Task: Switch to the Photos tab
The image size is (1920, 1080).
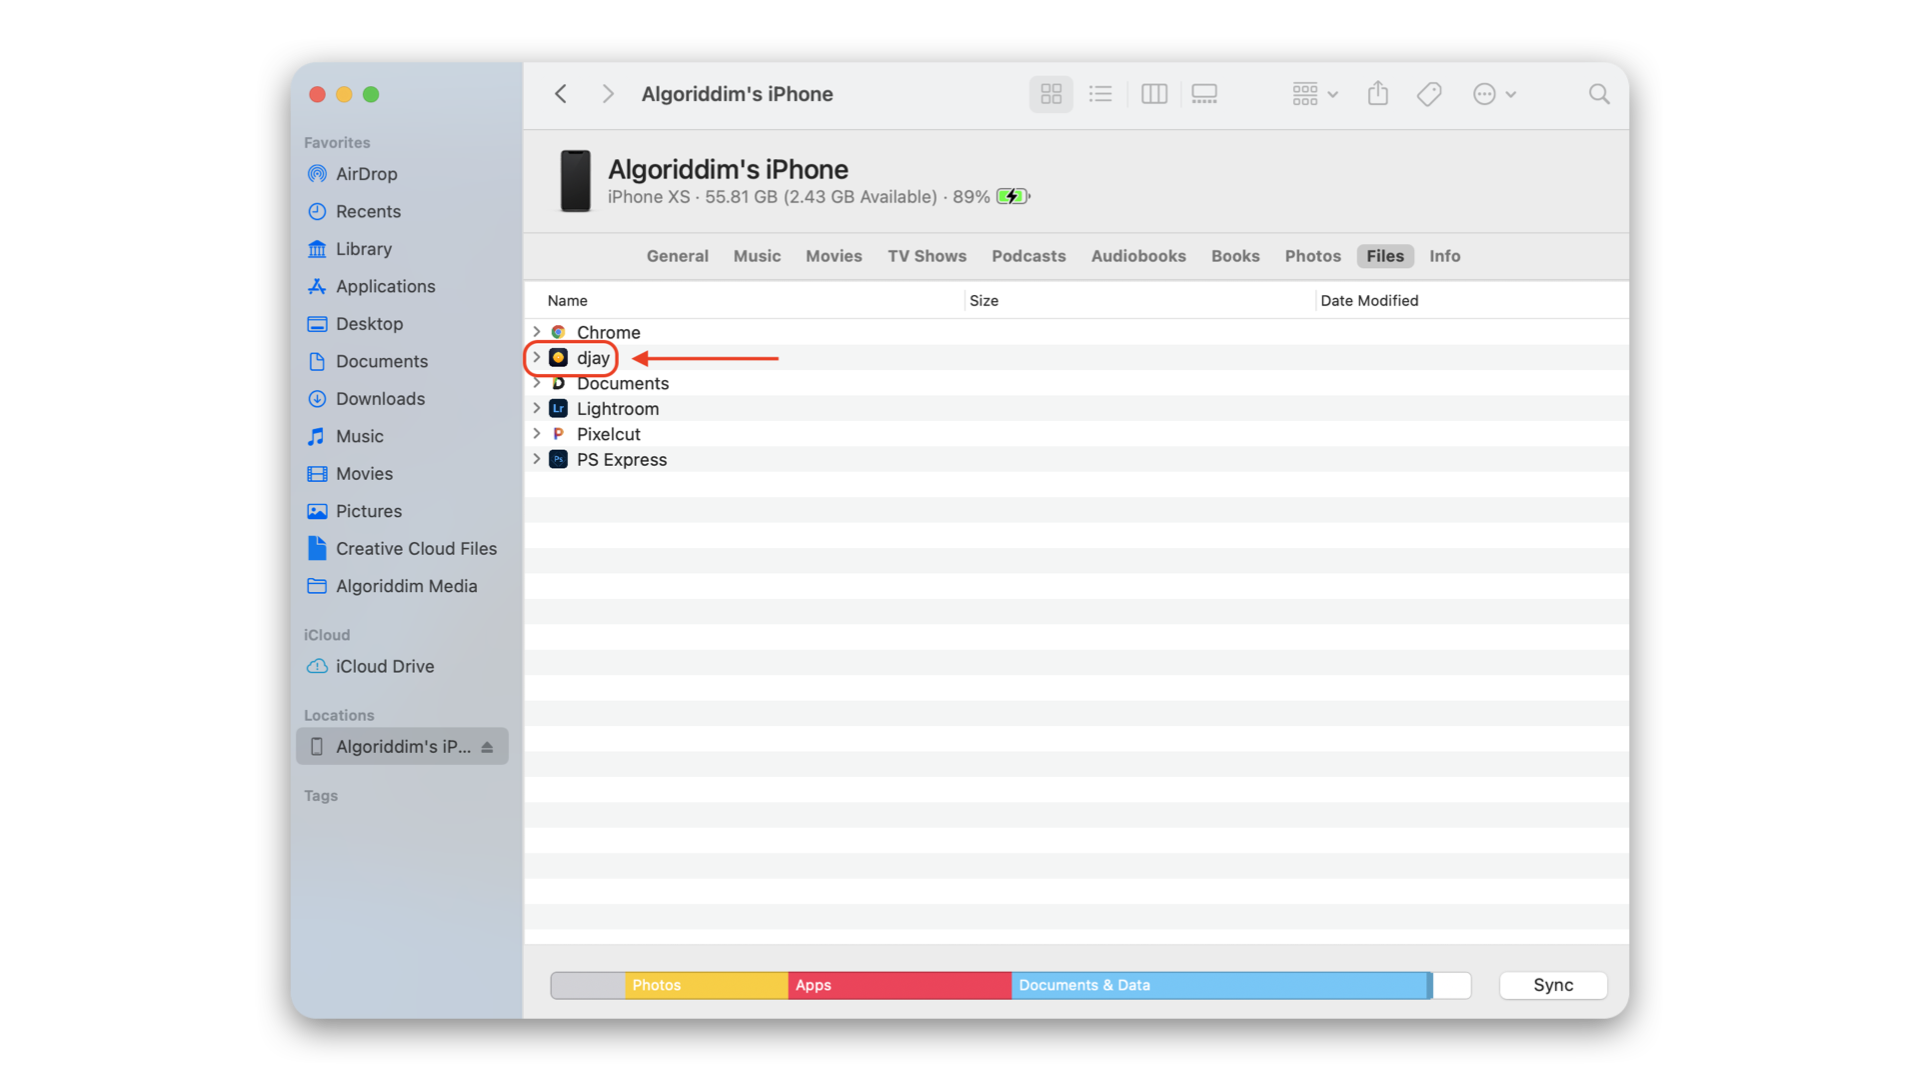Action: coord(1312,256)
